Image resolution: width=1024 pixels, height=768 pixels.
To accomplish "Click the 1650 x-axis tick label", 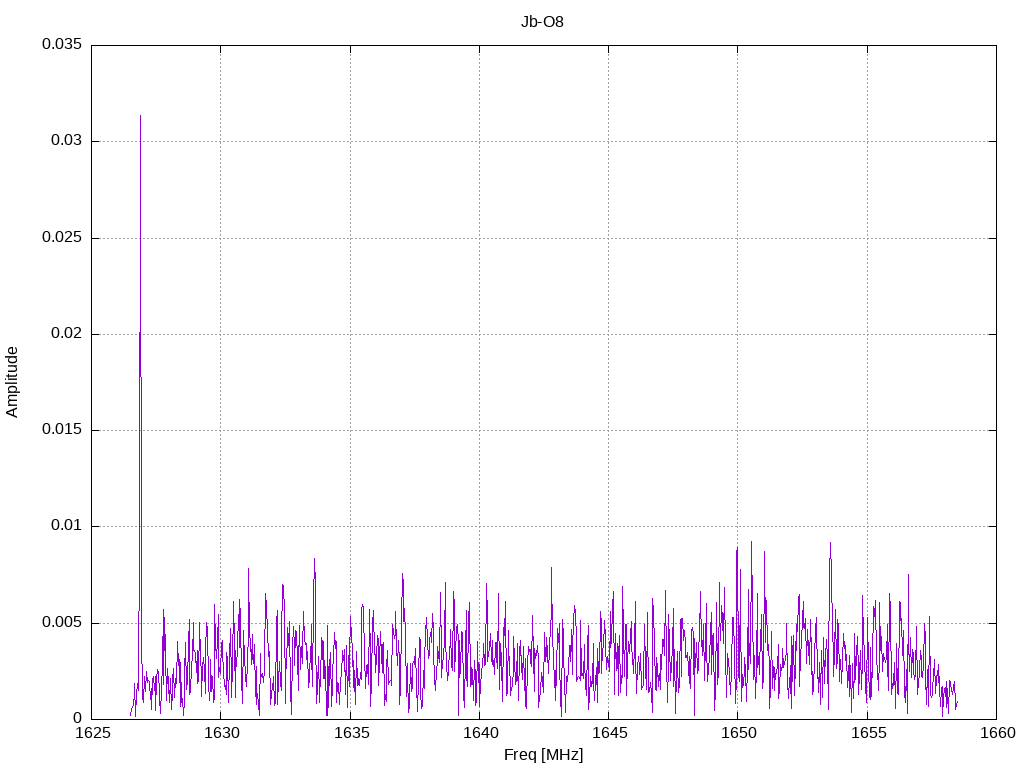I will point(738,734).
